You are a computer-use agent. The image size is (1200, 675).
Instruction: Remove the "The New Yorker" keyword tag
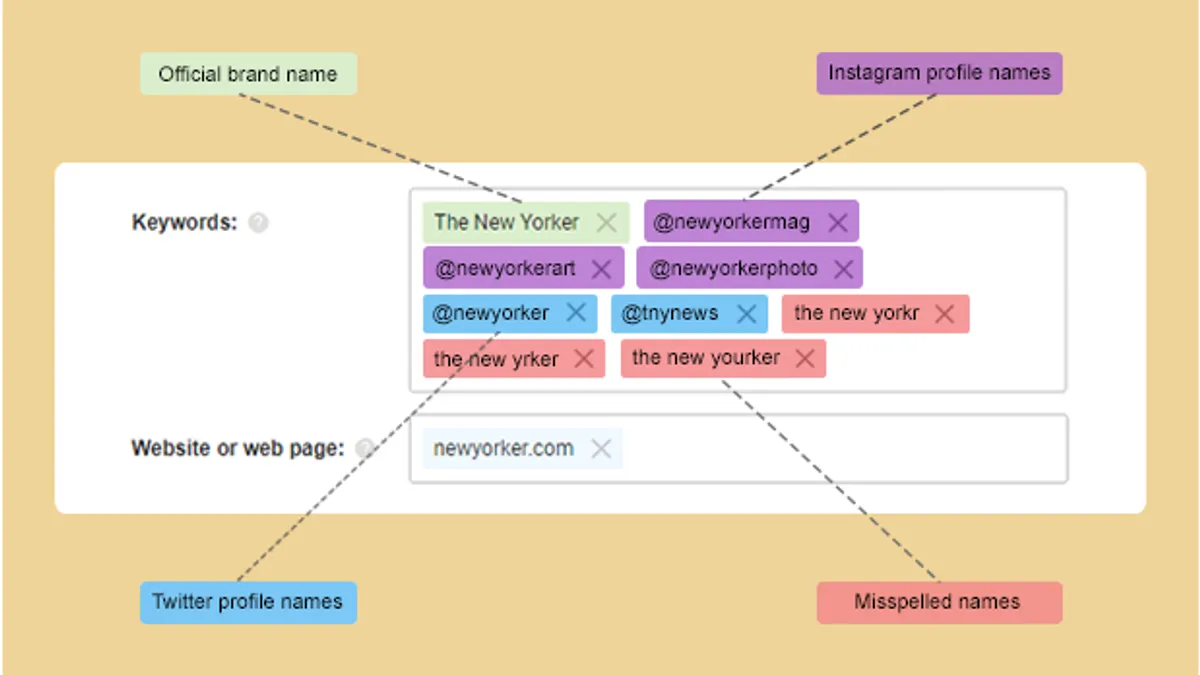click(x=606, y=222)
